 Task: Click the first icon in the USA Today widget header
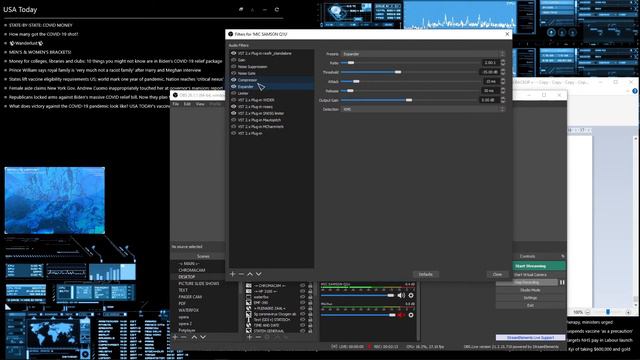click(241, 9)
